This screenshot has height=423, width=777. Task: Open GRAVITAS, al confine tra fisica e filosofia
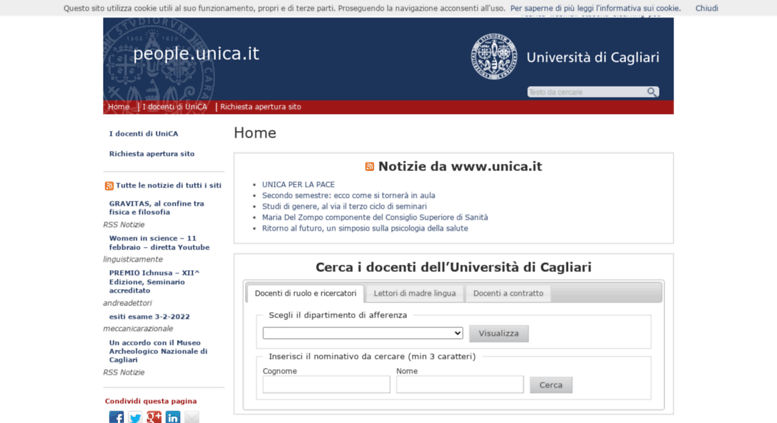pos(157,208)
